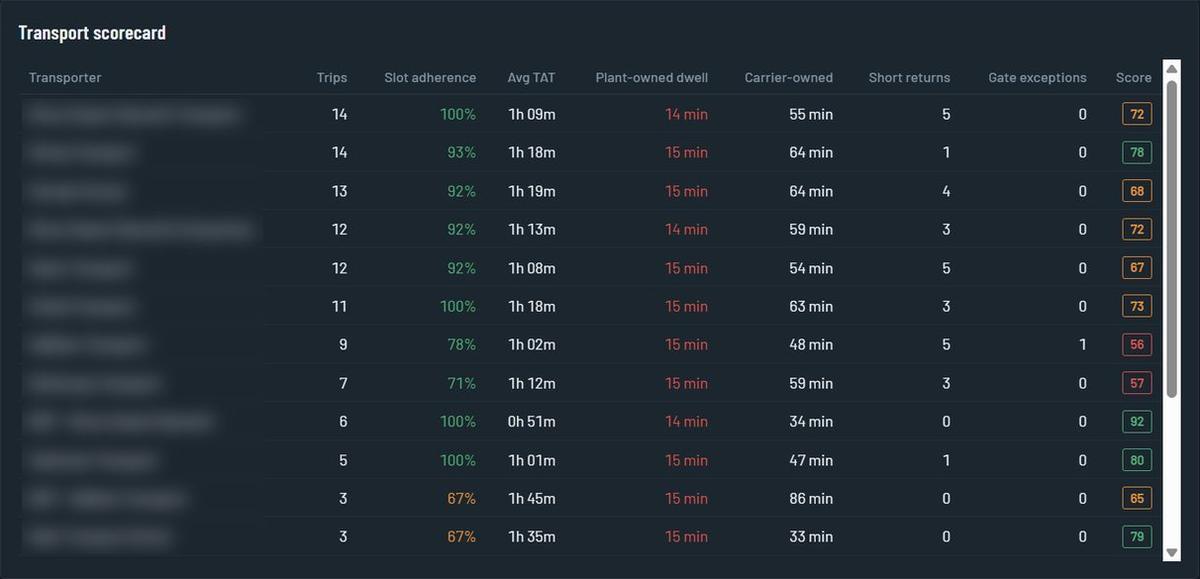
Task: Click the Avg TAT value 1h 13m
Action: coord(531,230)
